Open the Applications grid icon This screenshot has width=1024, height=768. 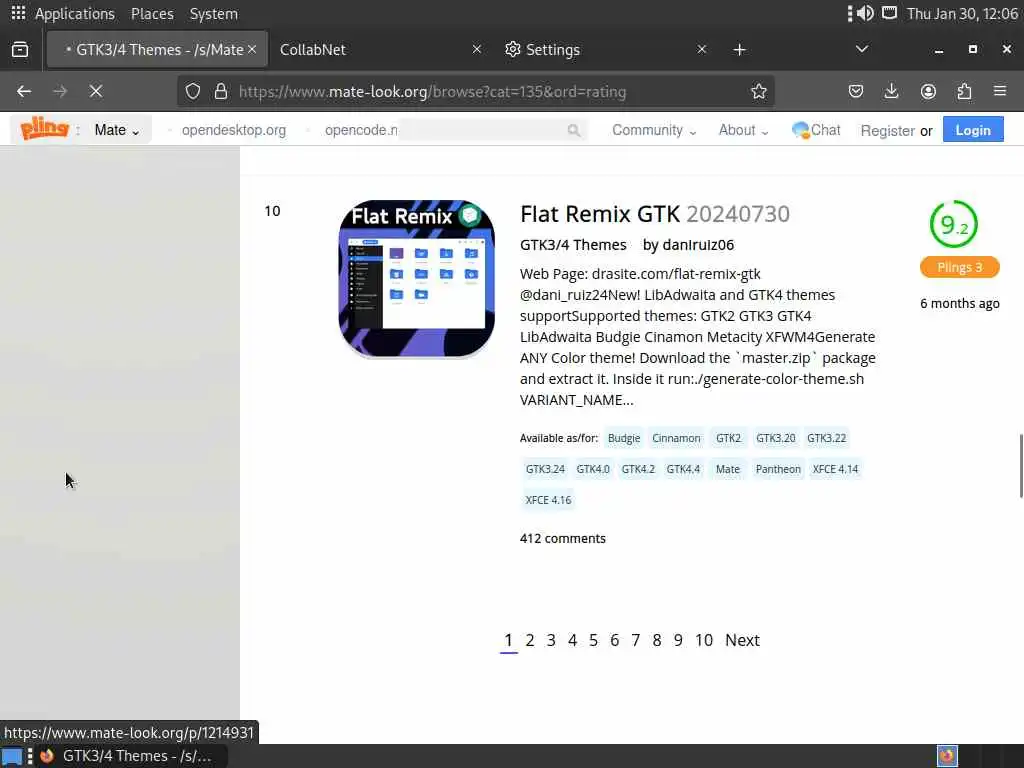(x=18, y=13)
